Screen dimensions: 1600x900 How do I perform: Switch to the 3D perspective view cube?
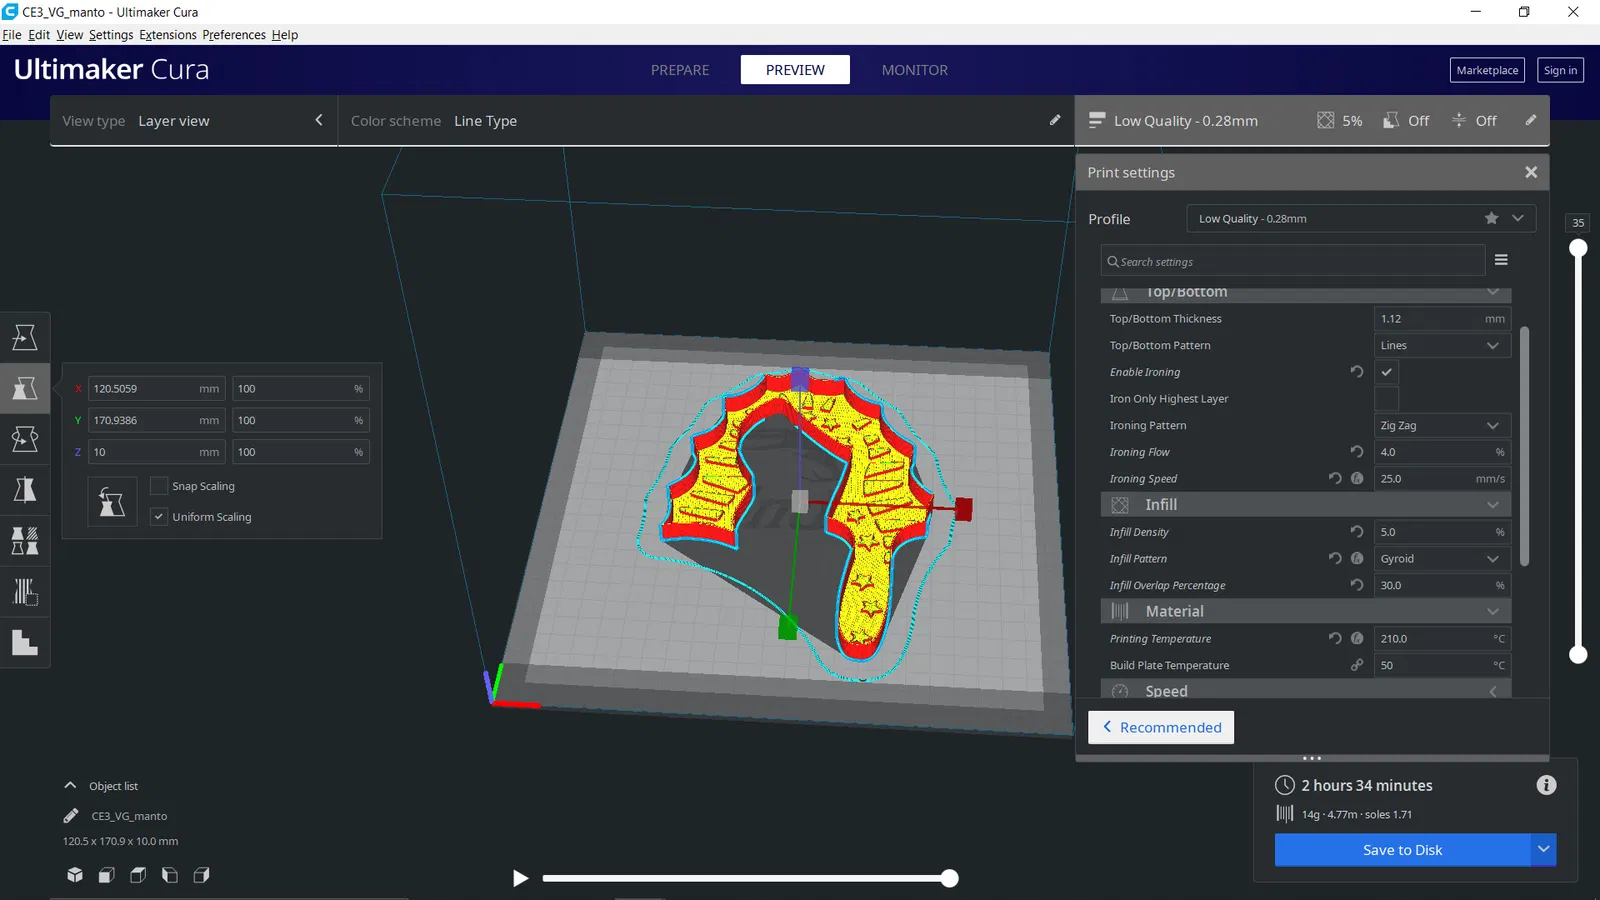(75, 875)
